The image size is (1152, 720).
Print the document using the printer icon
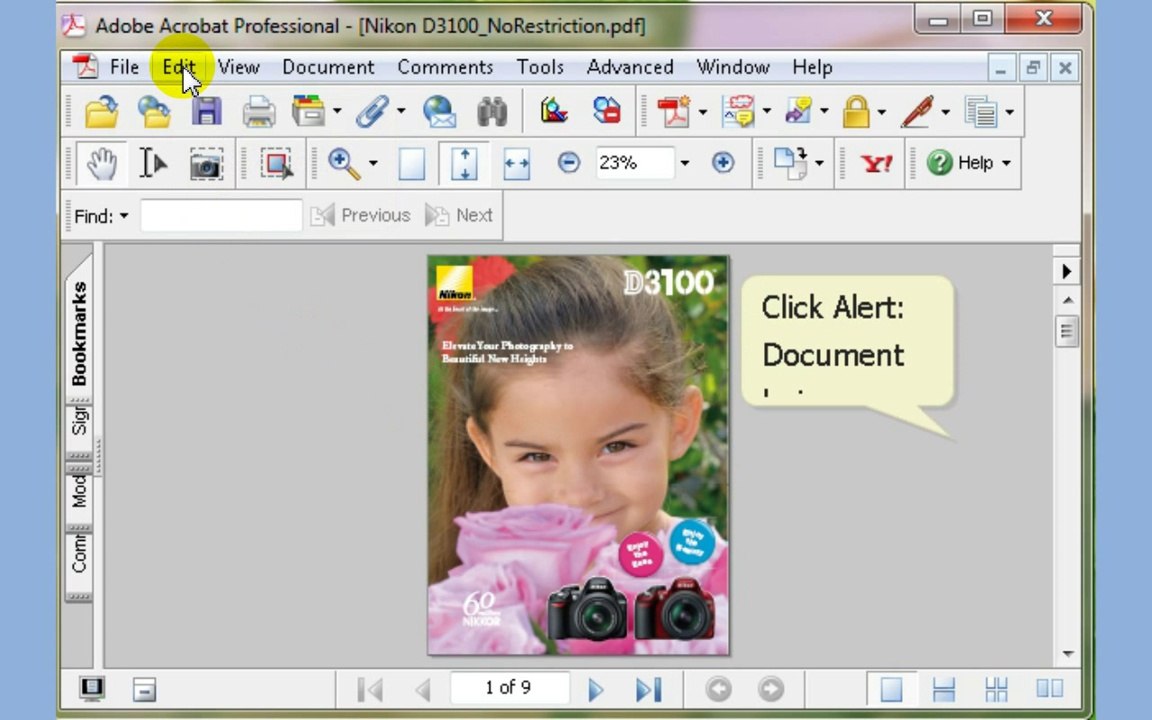(259, 112)
